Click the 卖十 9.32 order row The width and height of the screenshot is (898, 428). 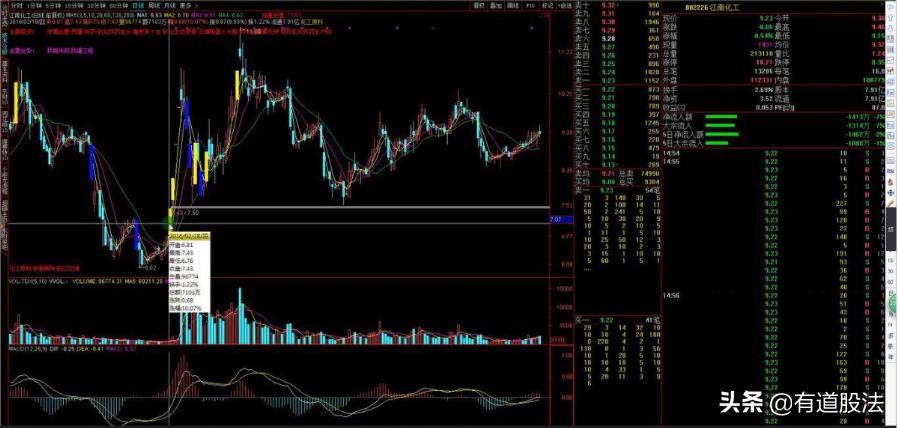pyautogui.click(x=616, y=5)
